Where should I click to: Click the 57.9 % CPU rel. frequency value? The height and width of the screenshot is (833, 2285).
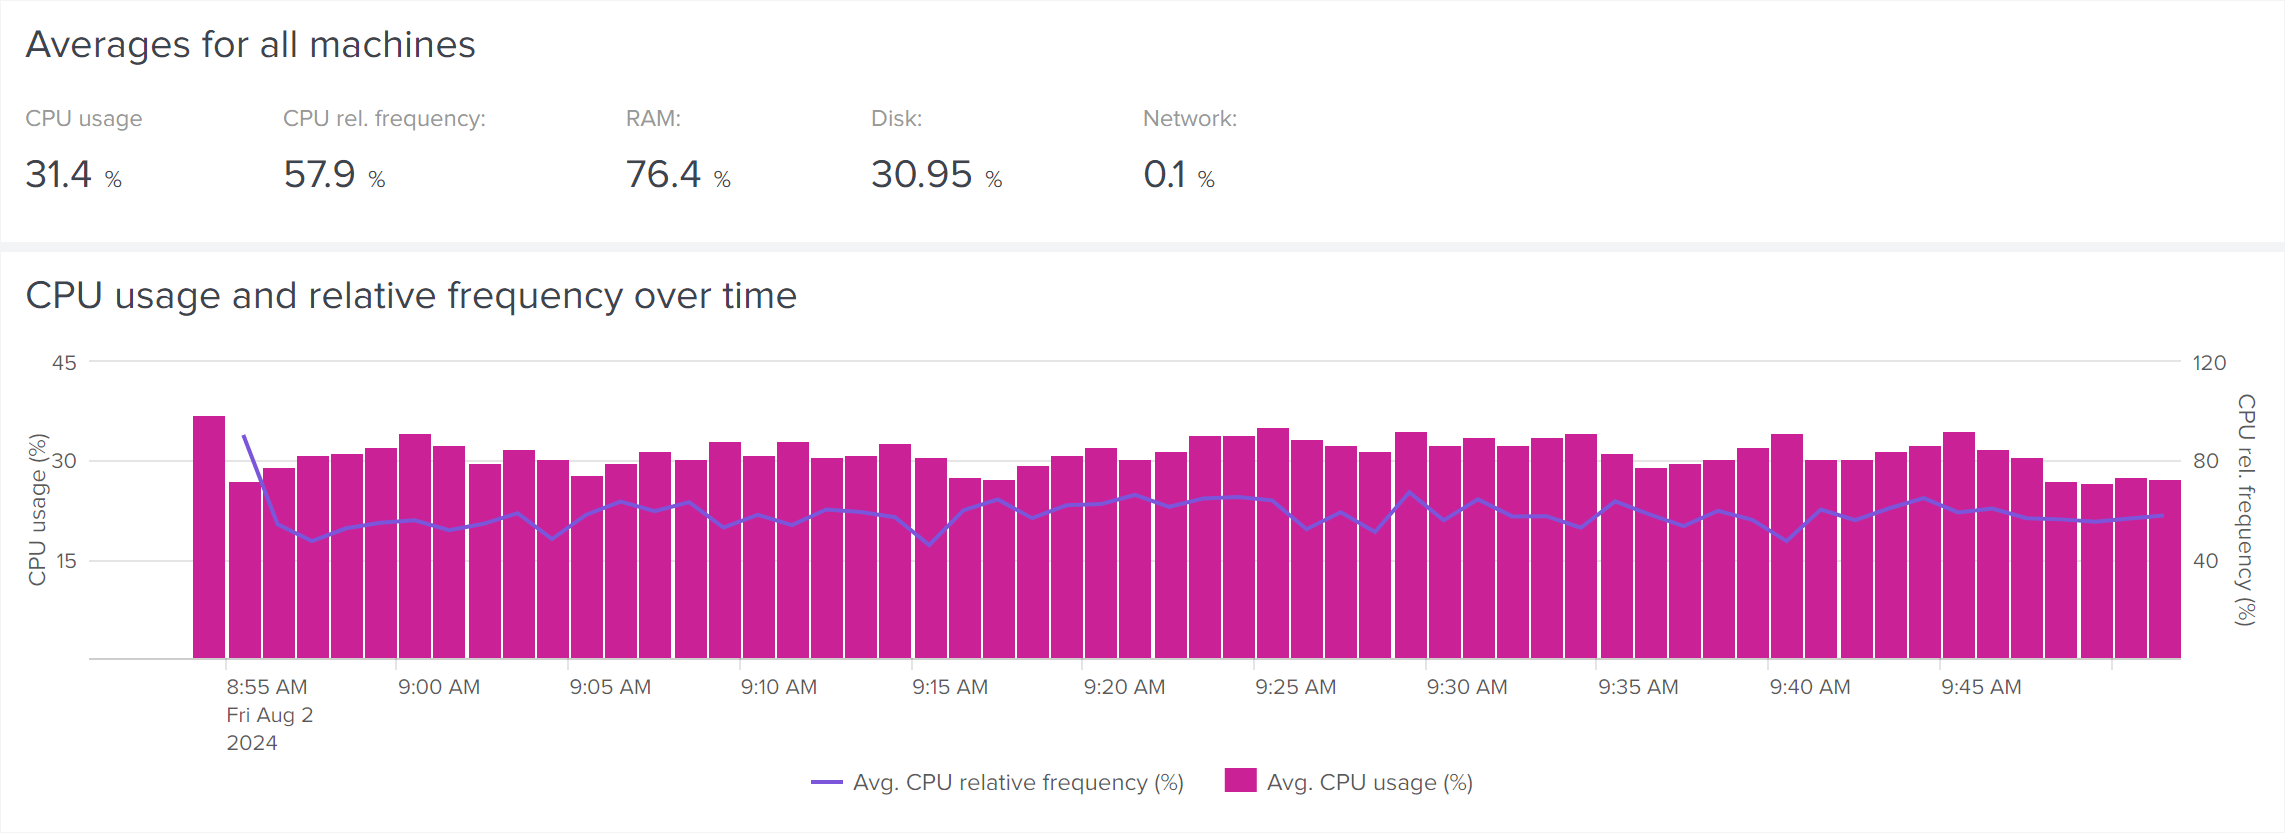(x=334, y=175)
